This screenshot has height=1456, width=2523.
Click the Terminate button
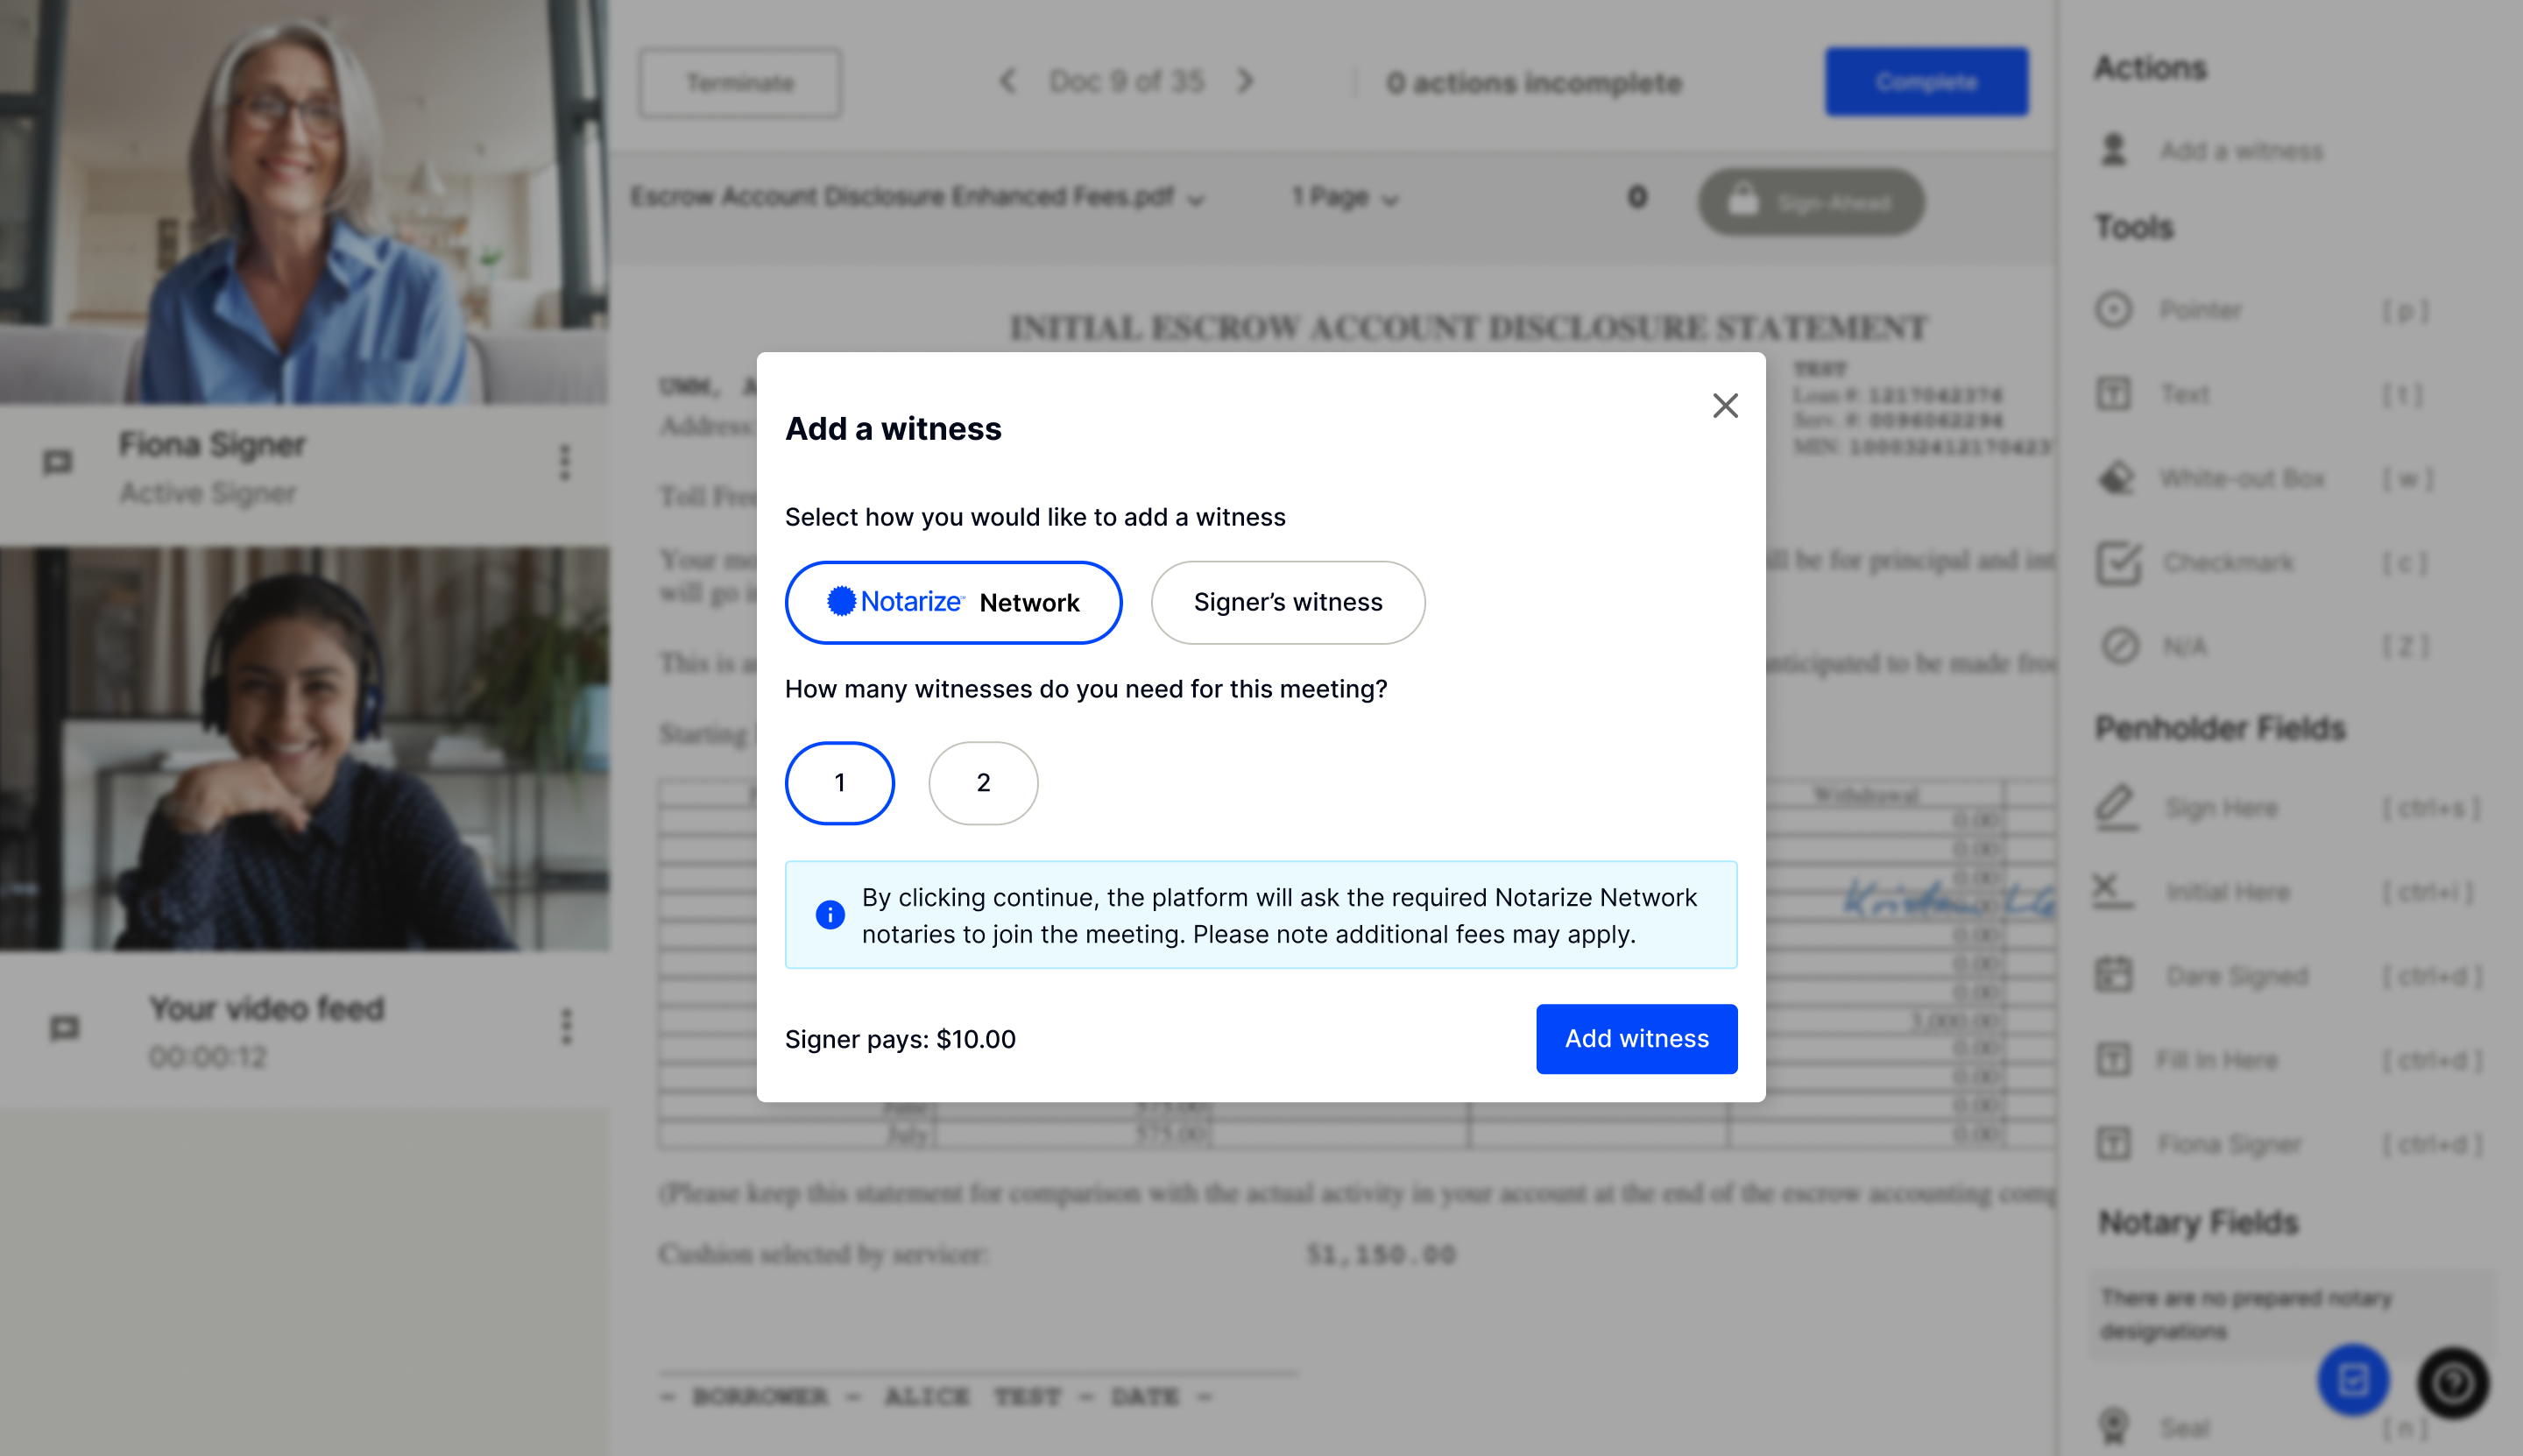(740, 83)
